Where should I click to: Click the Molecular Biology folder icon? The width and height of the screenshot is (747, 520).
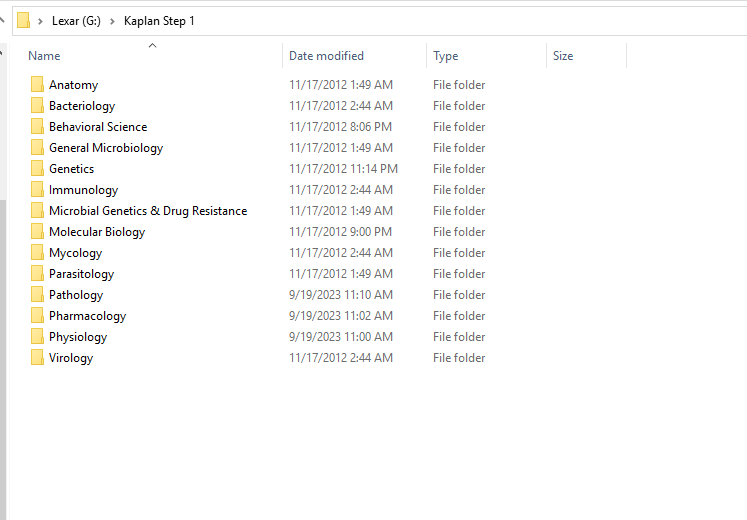pos(37,231)
